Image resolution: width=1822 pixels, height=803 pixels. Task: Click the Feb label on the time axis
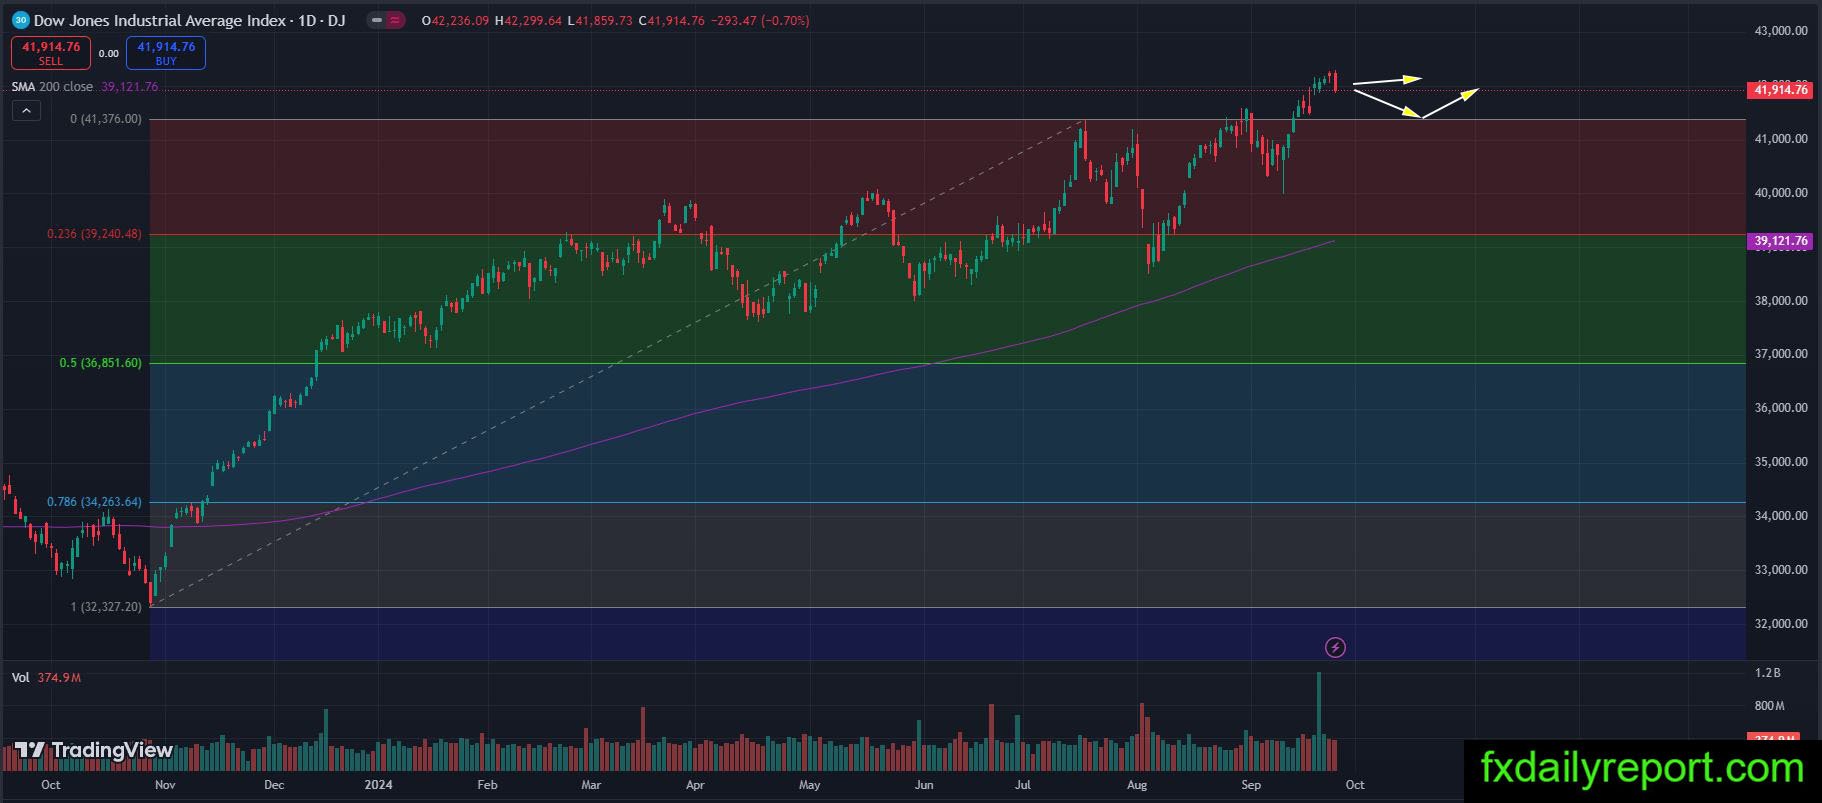pos(487,785)
